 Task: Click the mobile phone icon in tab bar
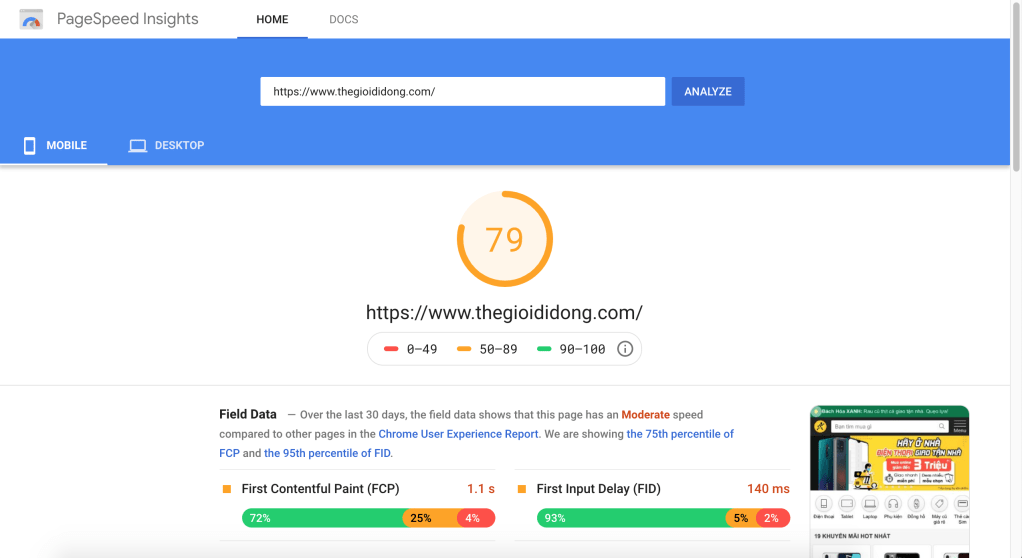[x=30, y=146]
